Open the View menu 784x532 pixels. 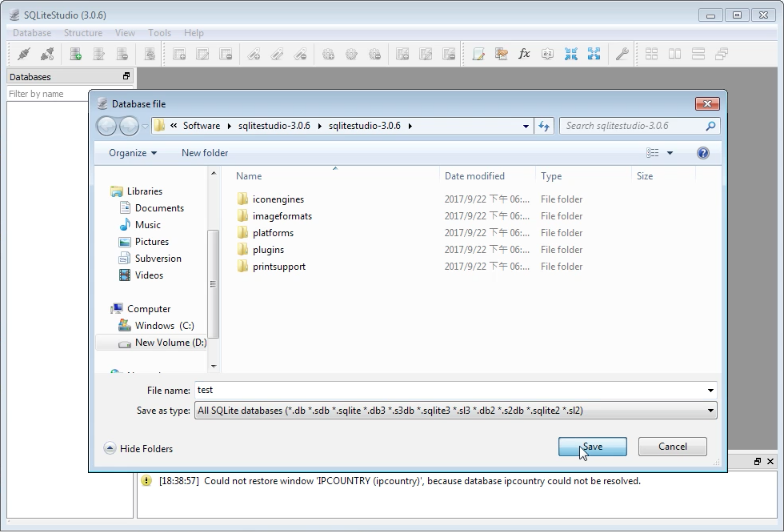125,33
